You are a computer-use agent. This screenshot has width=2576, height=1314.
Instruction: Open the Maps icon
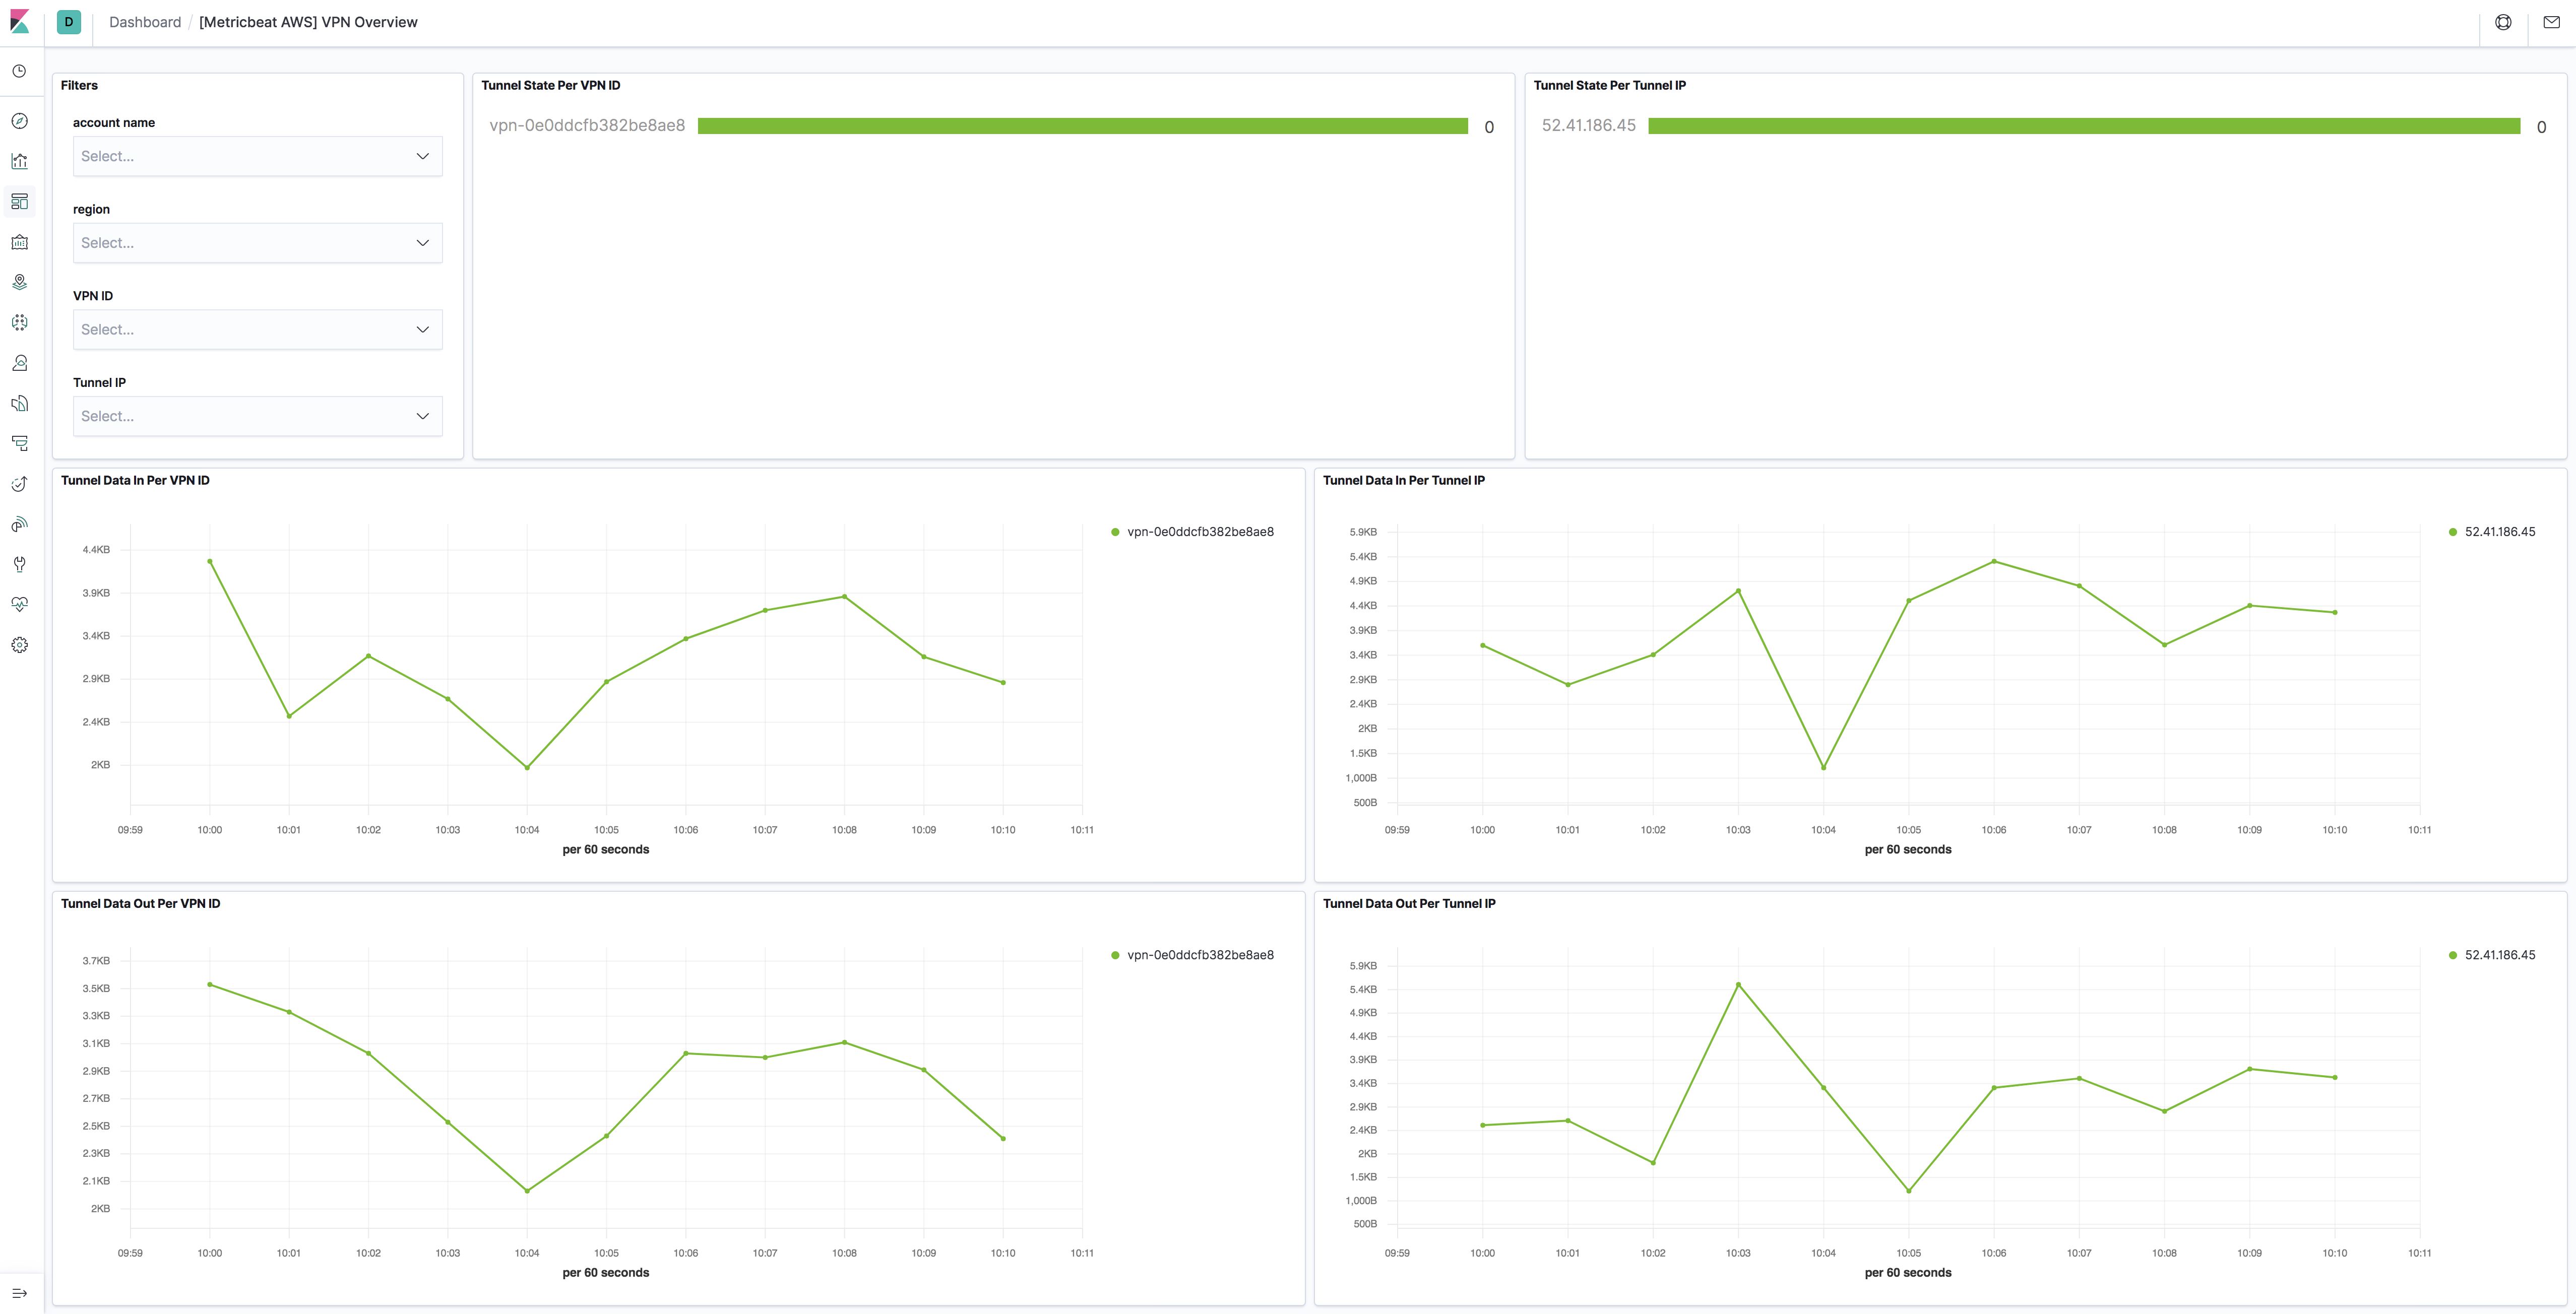coord(19,281)
